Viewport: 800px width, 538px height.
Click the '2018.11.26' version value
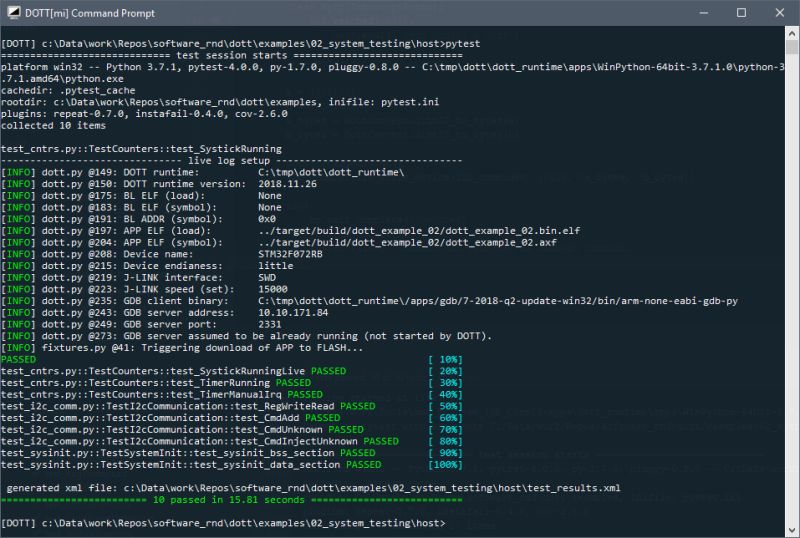[x=287, y=184]
